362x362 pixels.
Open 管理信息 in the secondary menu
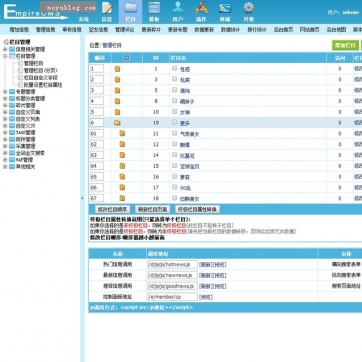pos(45,29)
